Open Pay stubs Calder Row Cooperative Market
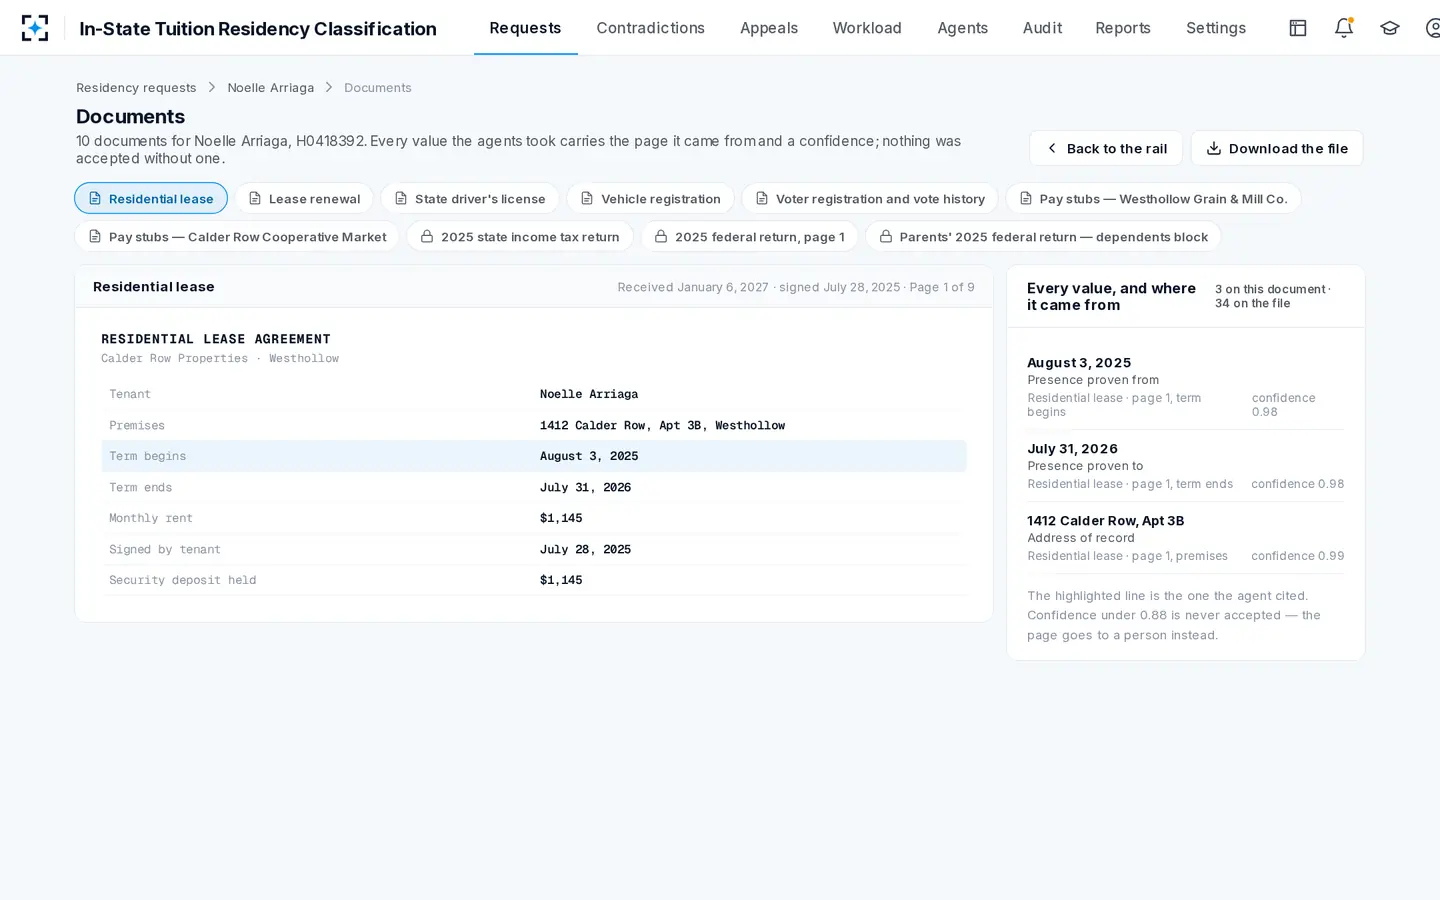 pos(237,236)
